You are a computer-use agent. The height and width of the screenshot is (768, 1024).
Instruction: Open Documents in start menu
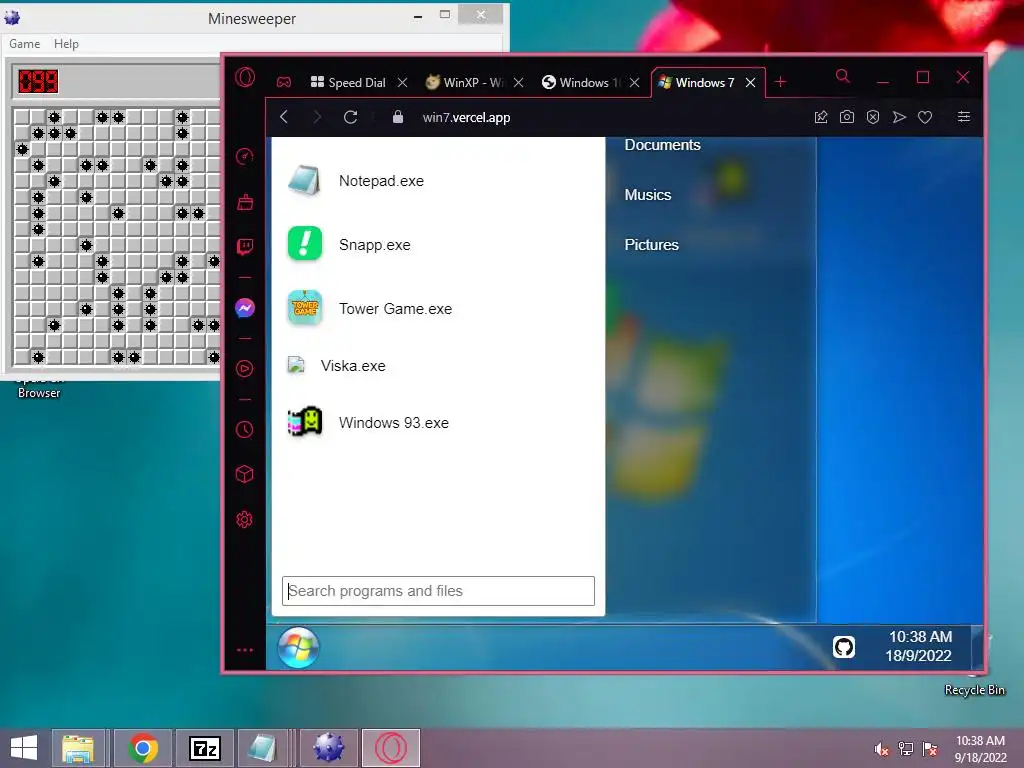662,145
